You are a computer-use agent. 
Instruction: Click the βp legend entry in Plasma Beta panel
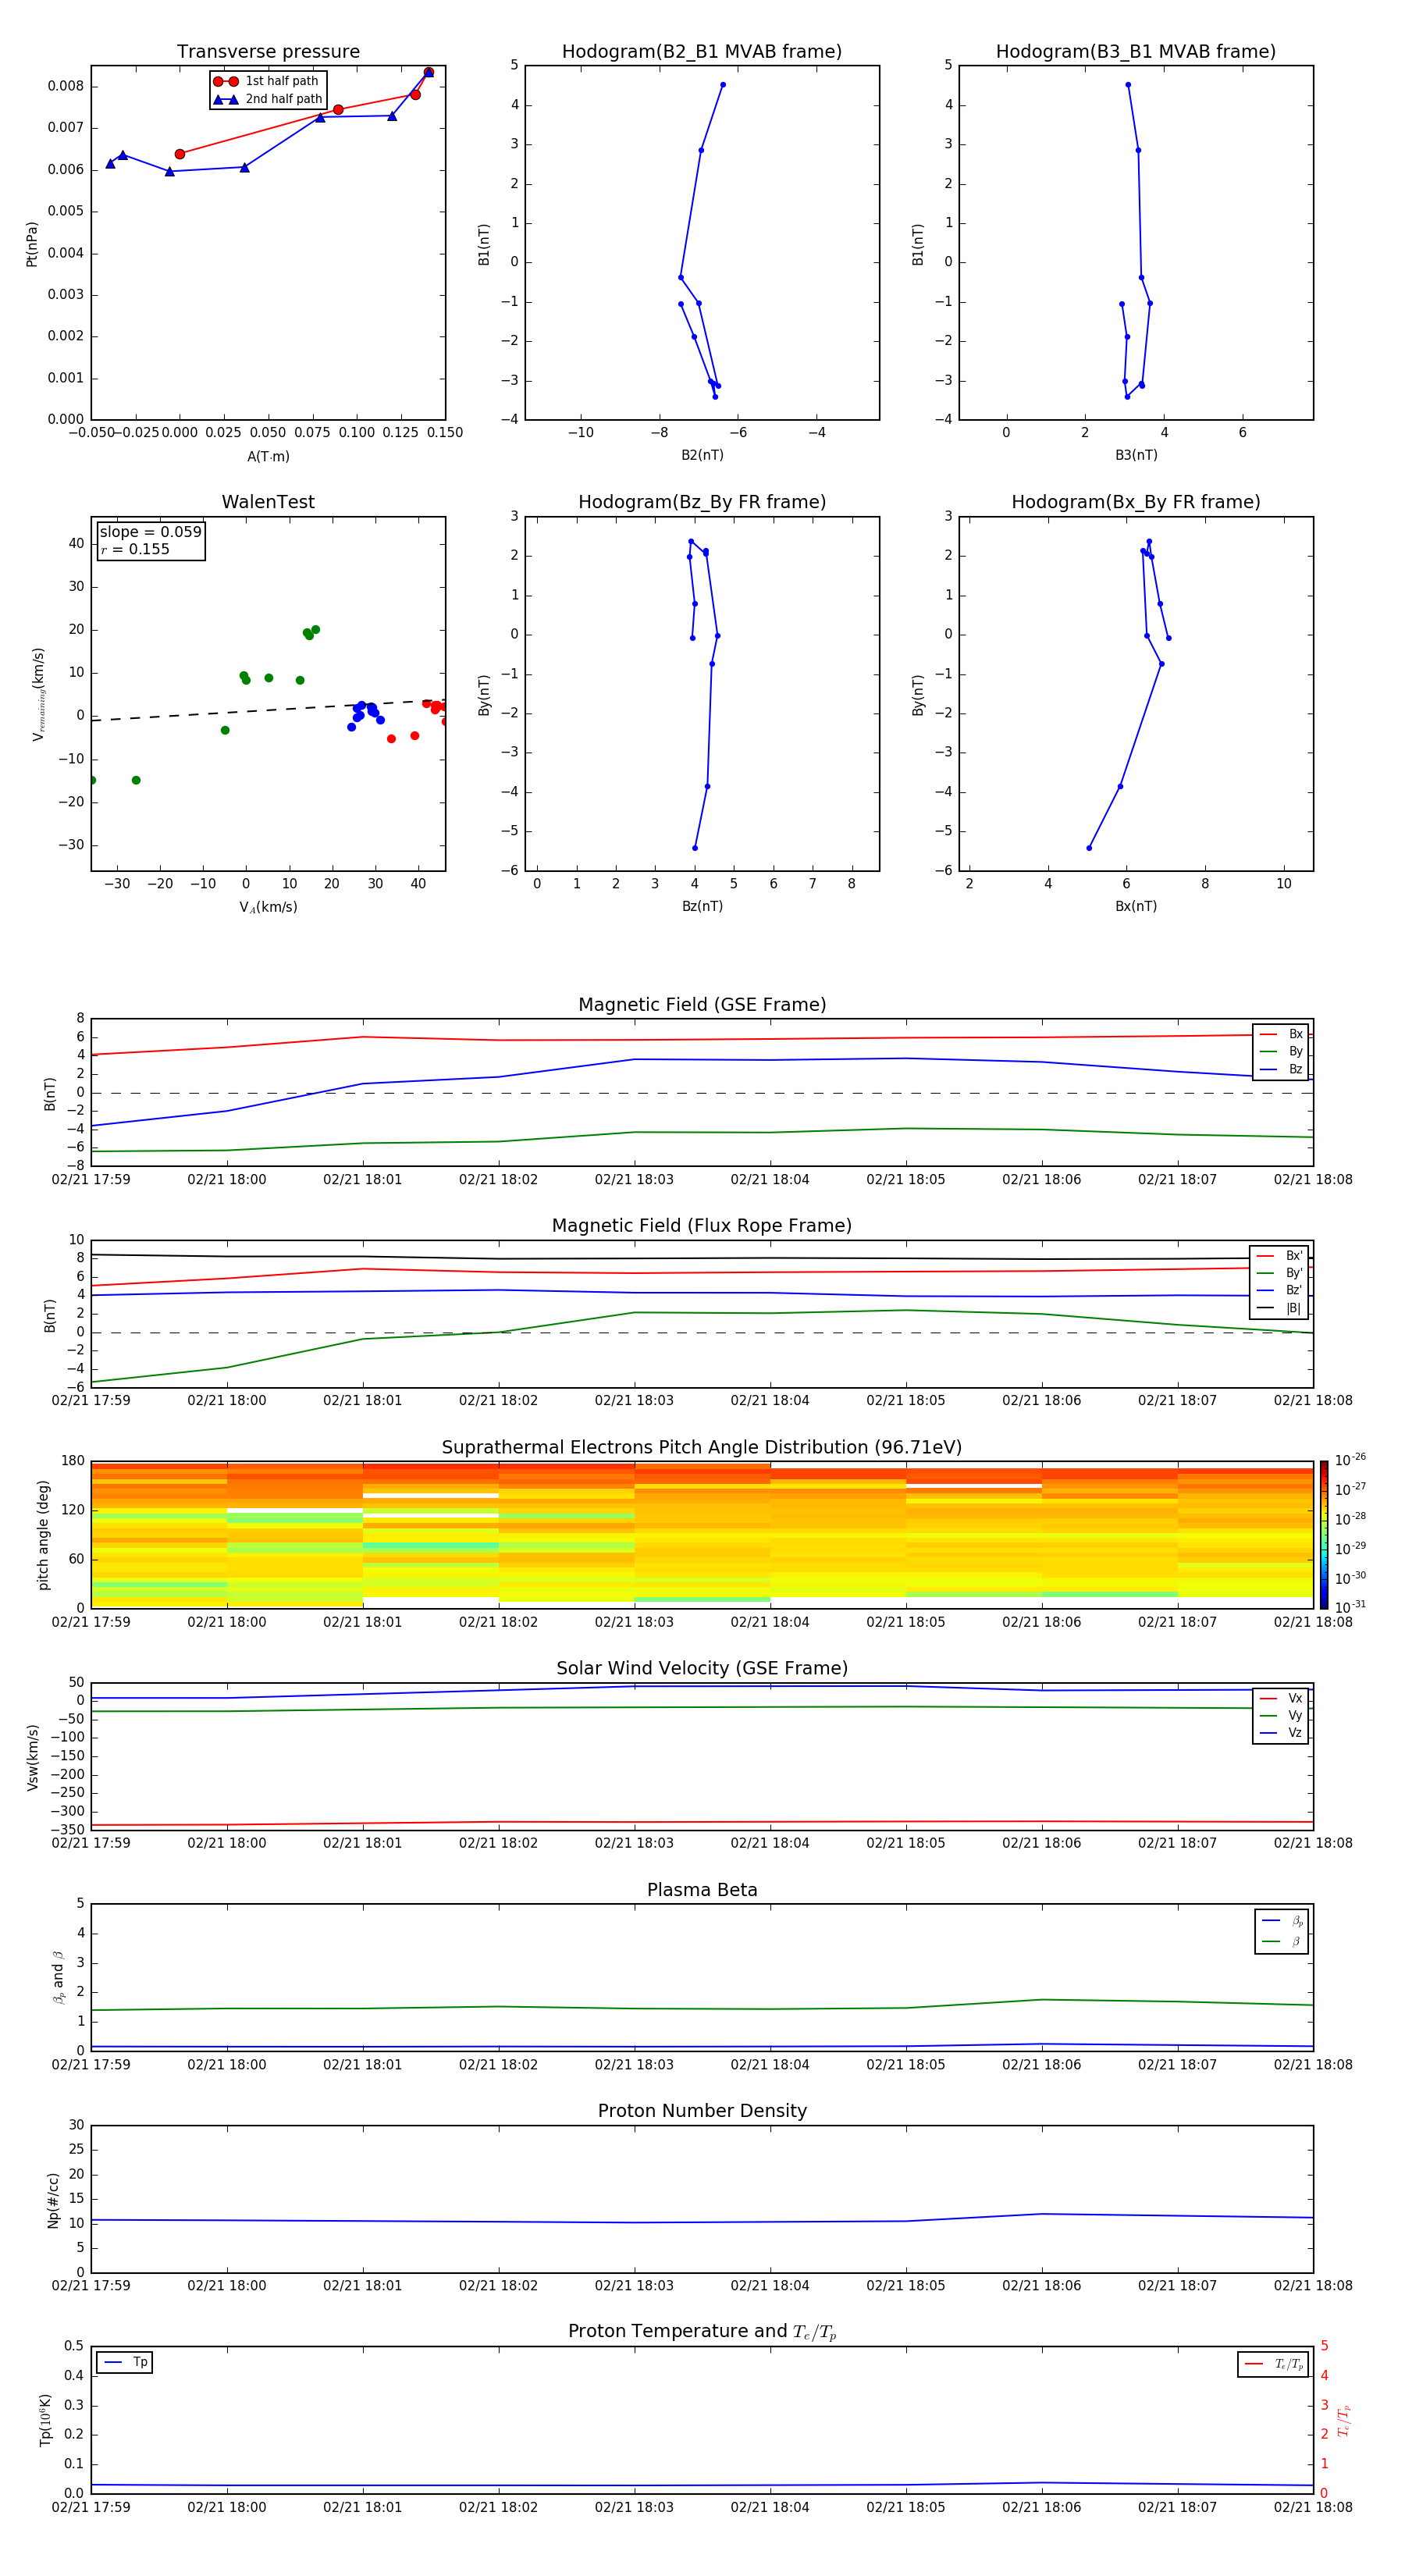click(1282, 1921)
